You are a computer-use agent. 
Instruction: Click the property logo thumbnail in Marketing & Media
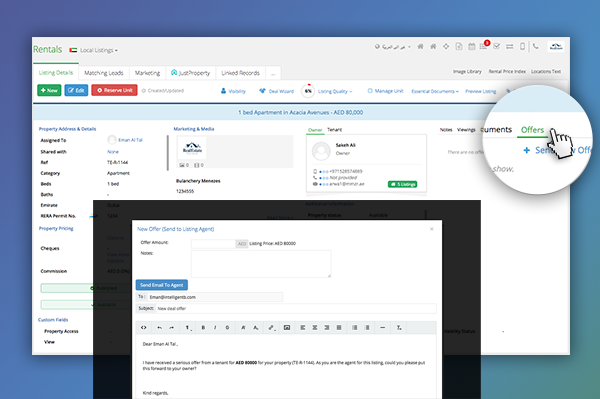[x=192, y=147]
